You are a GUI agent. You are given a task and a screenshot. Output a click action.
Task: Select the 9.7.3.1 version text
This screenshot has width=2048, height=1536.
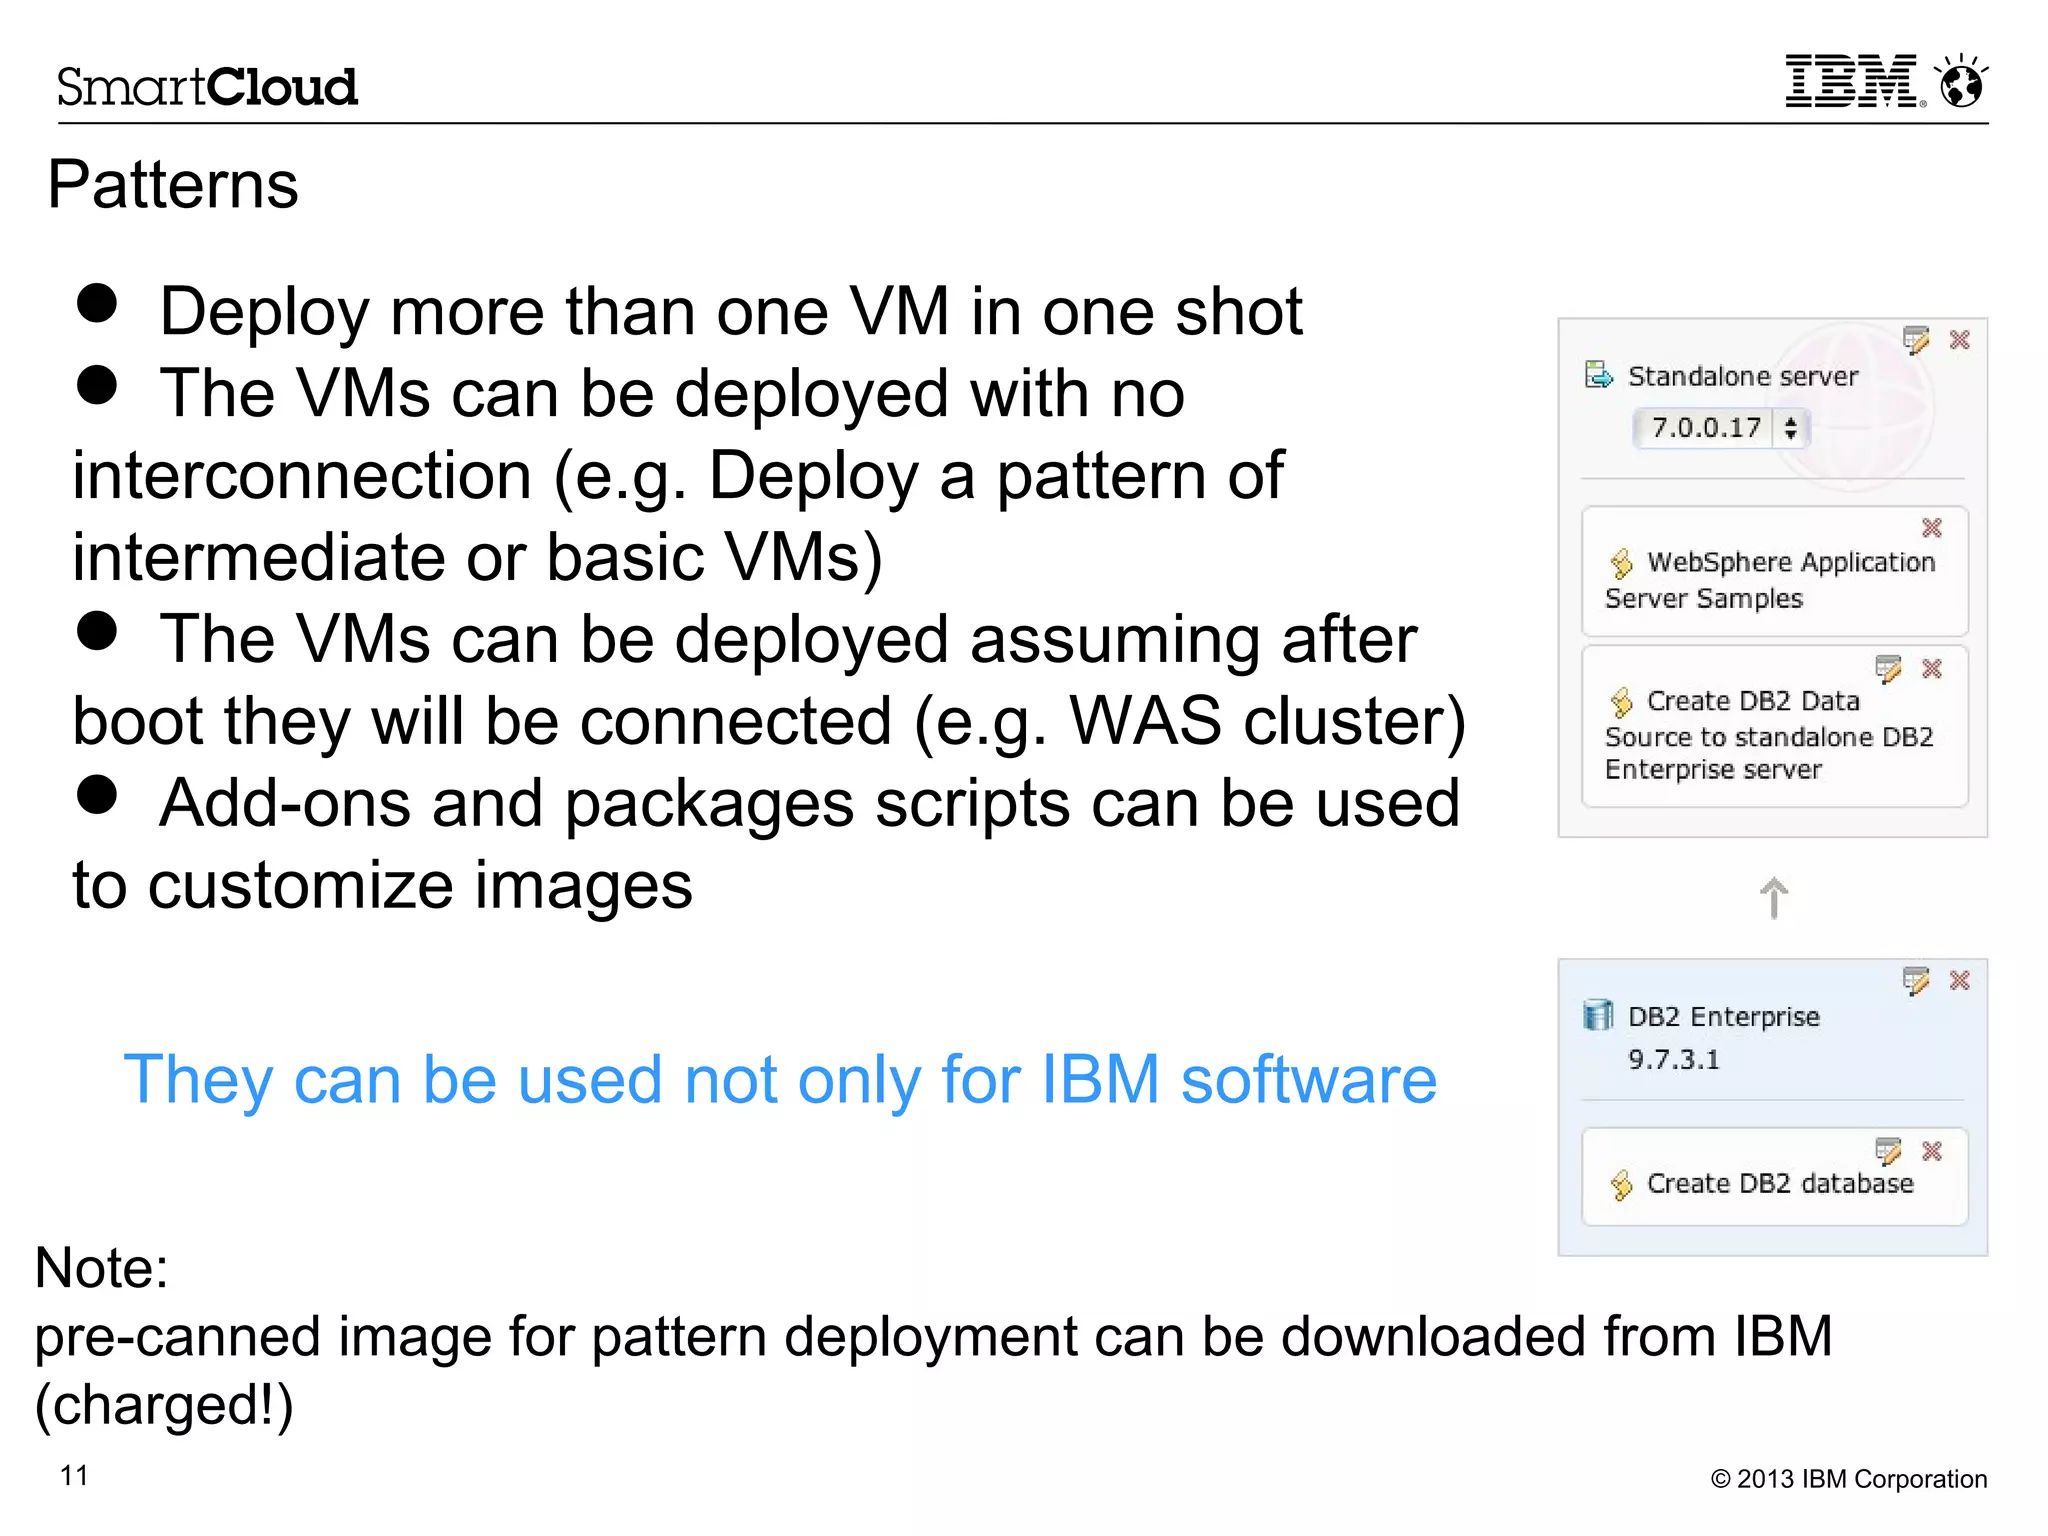click(x=1674, y=1060)
